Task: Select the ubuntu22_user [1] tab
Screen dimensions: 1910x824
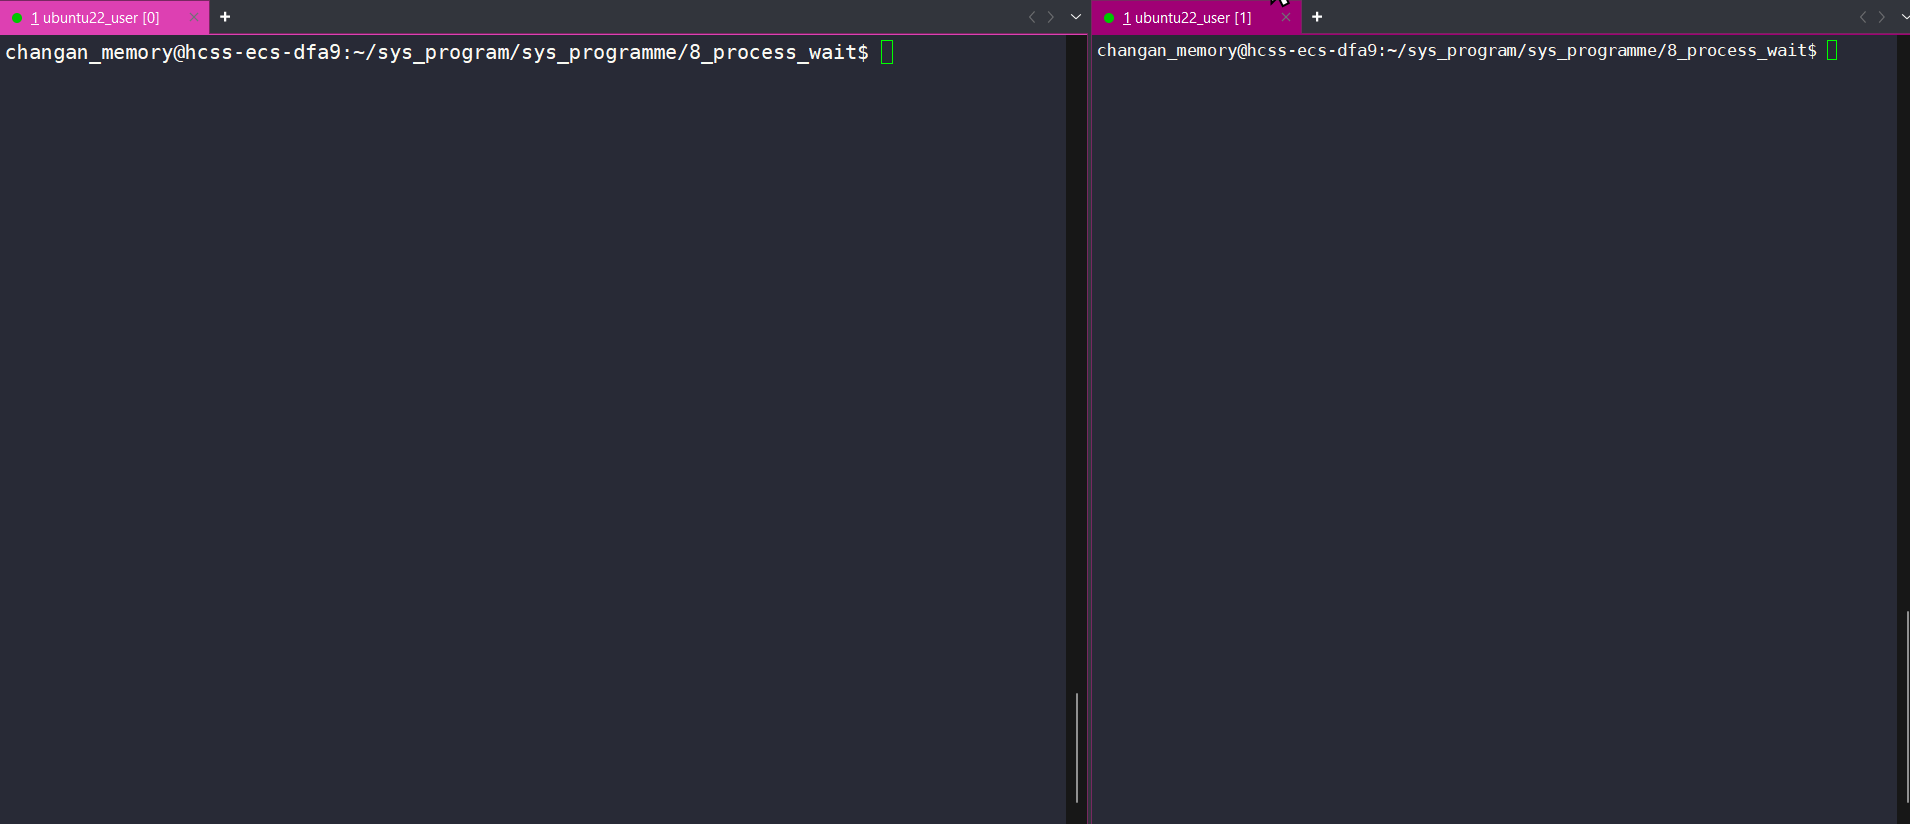Action: pyautogui.click(x=1196, y=17)
